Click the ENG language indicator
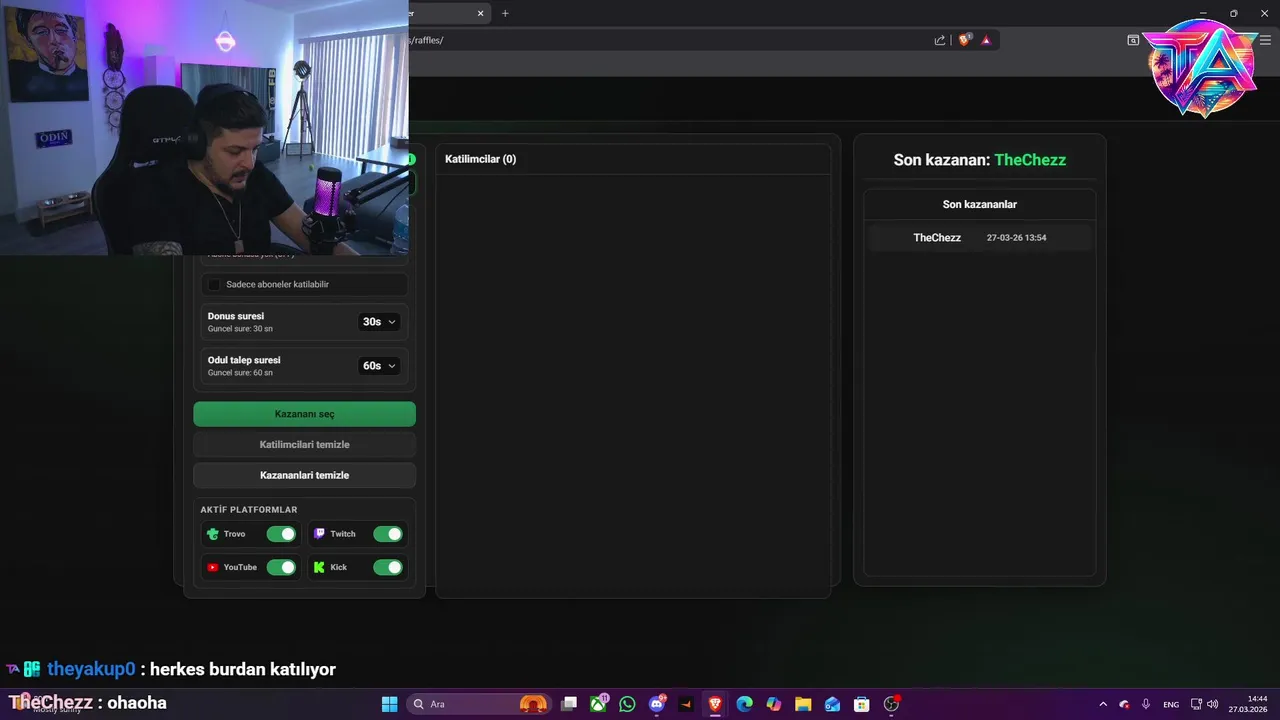The image size is (1280, 720). (x=1171, y=704)
